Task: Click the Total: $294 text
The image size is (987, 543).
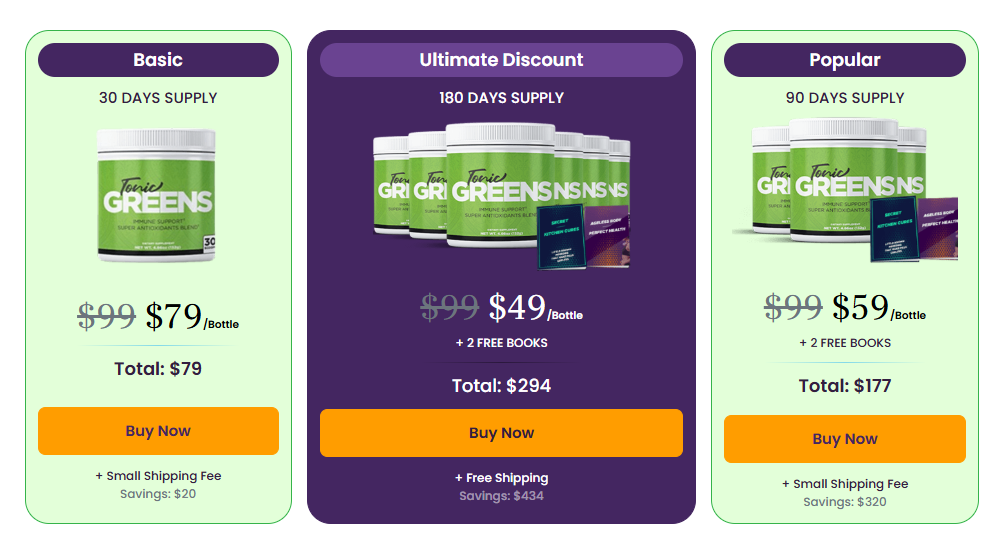Action: click(x=501, y=386)
